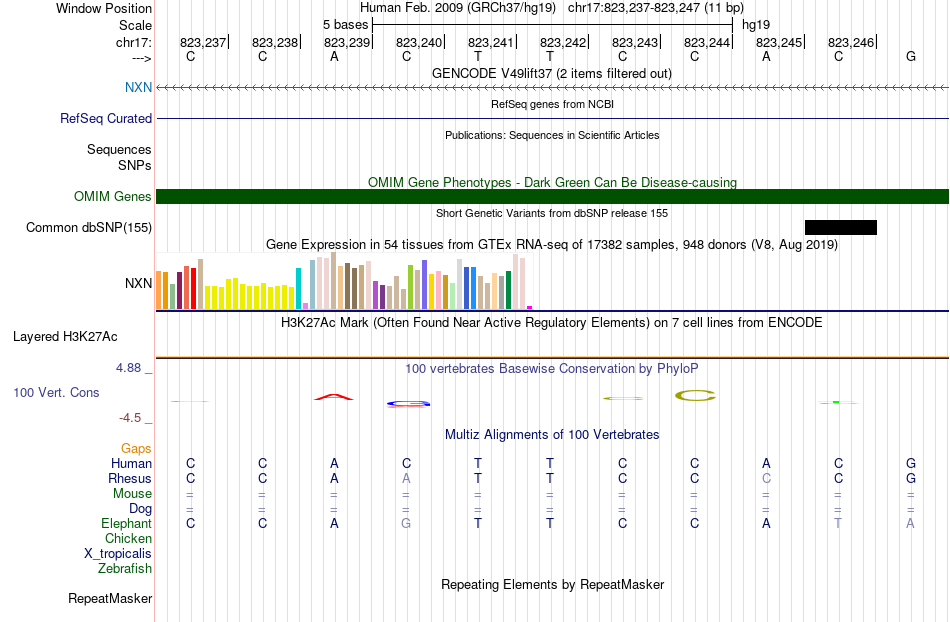The height and width of the screenshot is (622, 950).
Task: Select the Dog species label
Action: point(140,509)
